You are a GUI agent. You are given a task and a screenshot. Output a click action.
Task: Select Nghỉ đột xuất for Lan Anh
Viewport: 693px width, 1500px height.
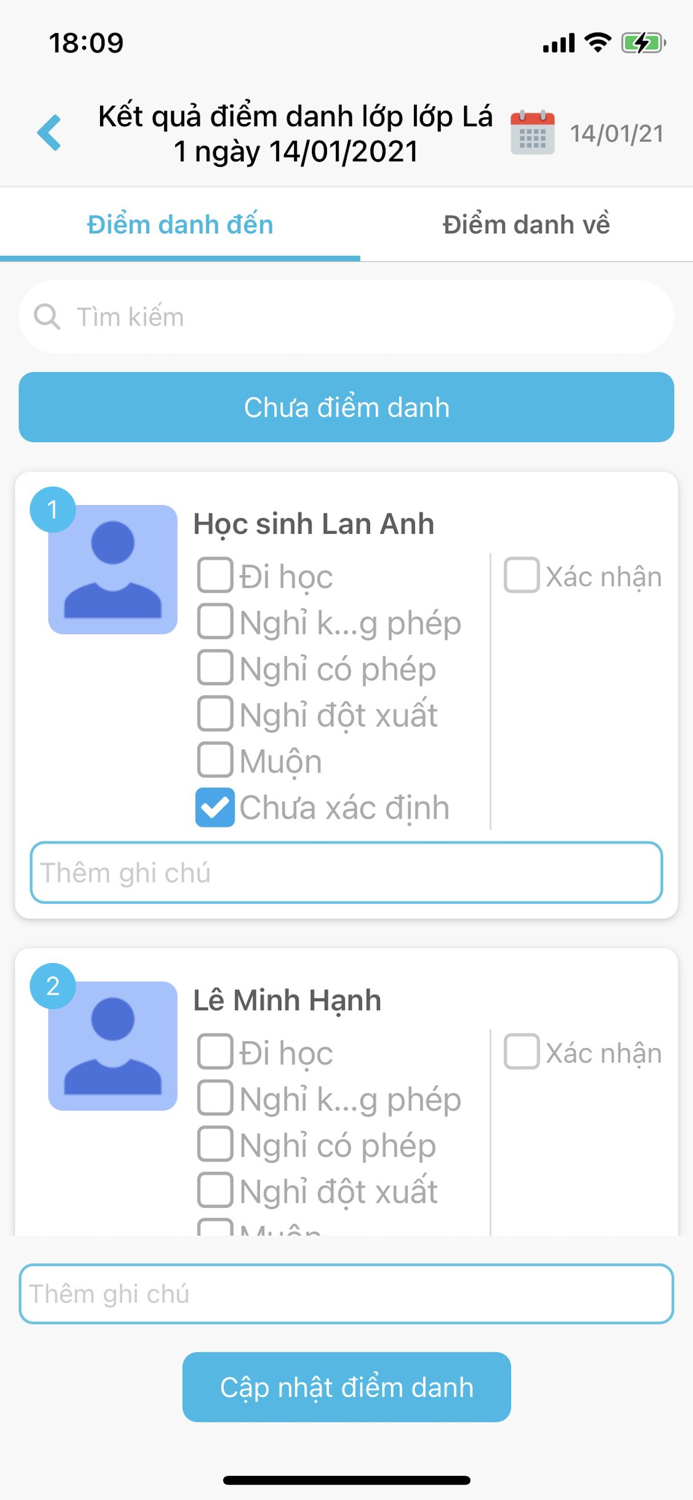pos(214,713)
